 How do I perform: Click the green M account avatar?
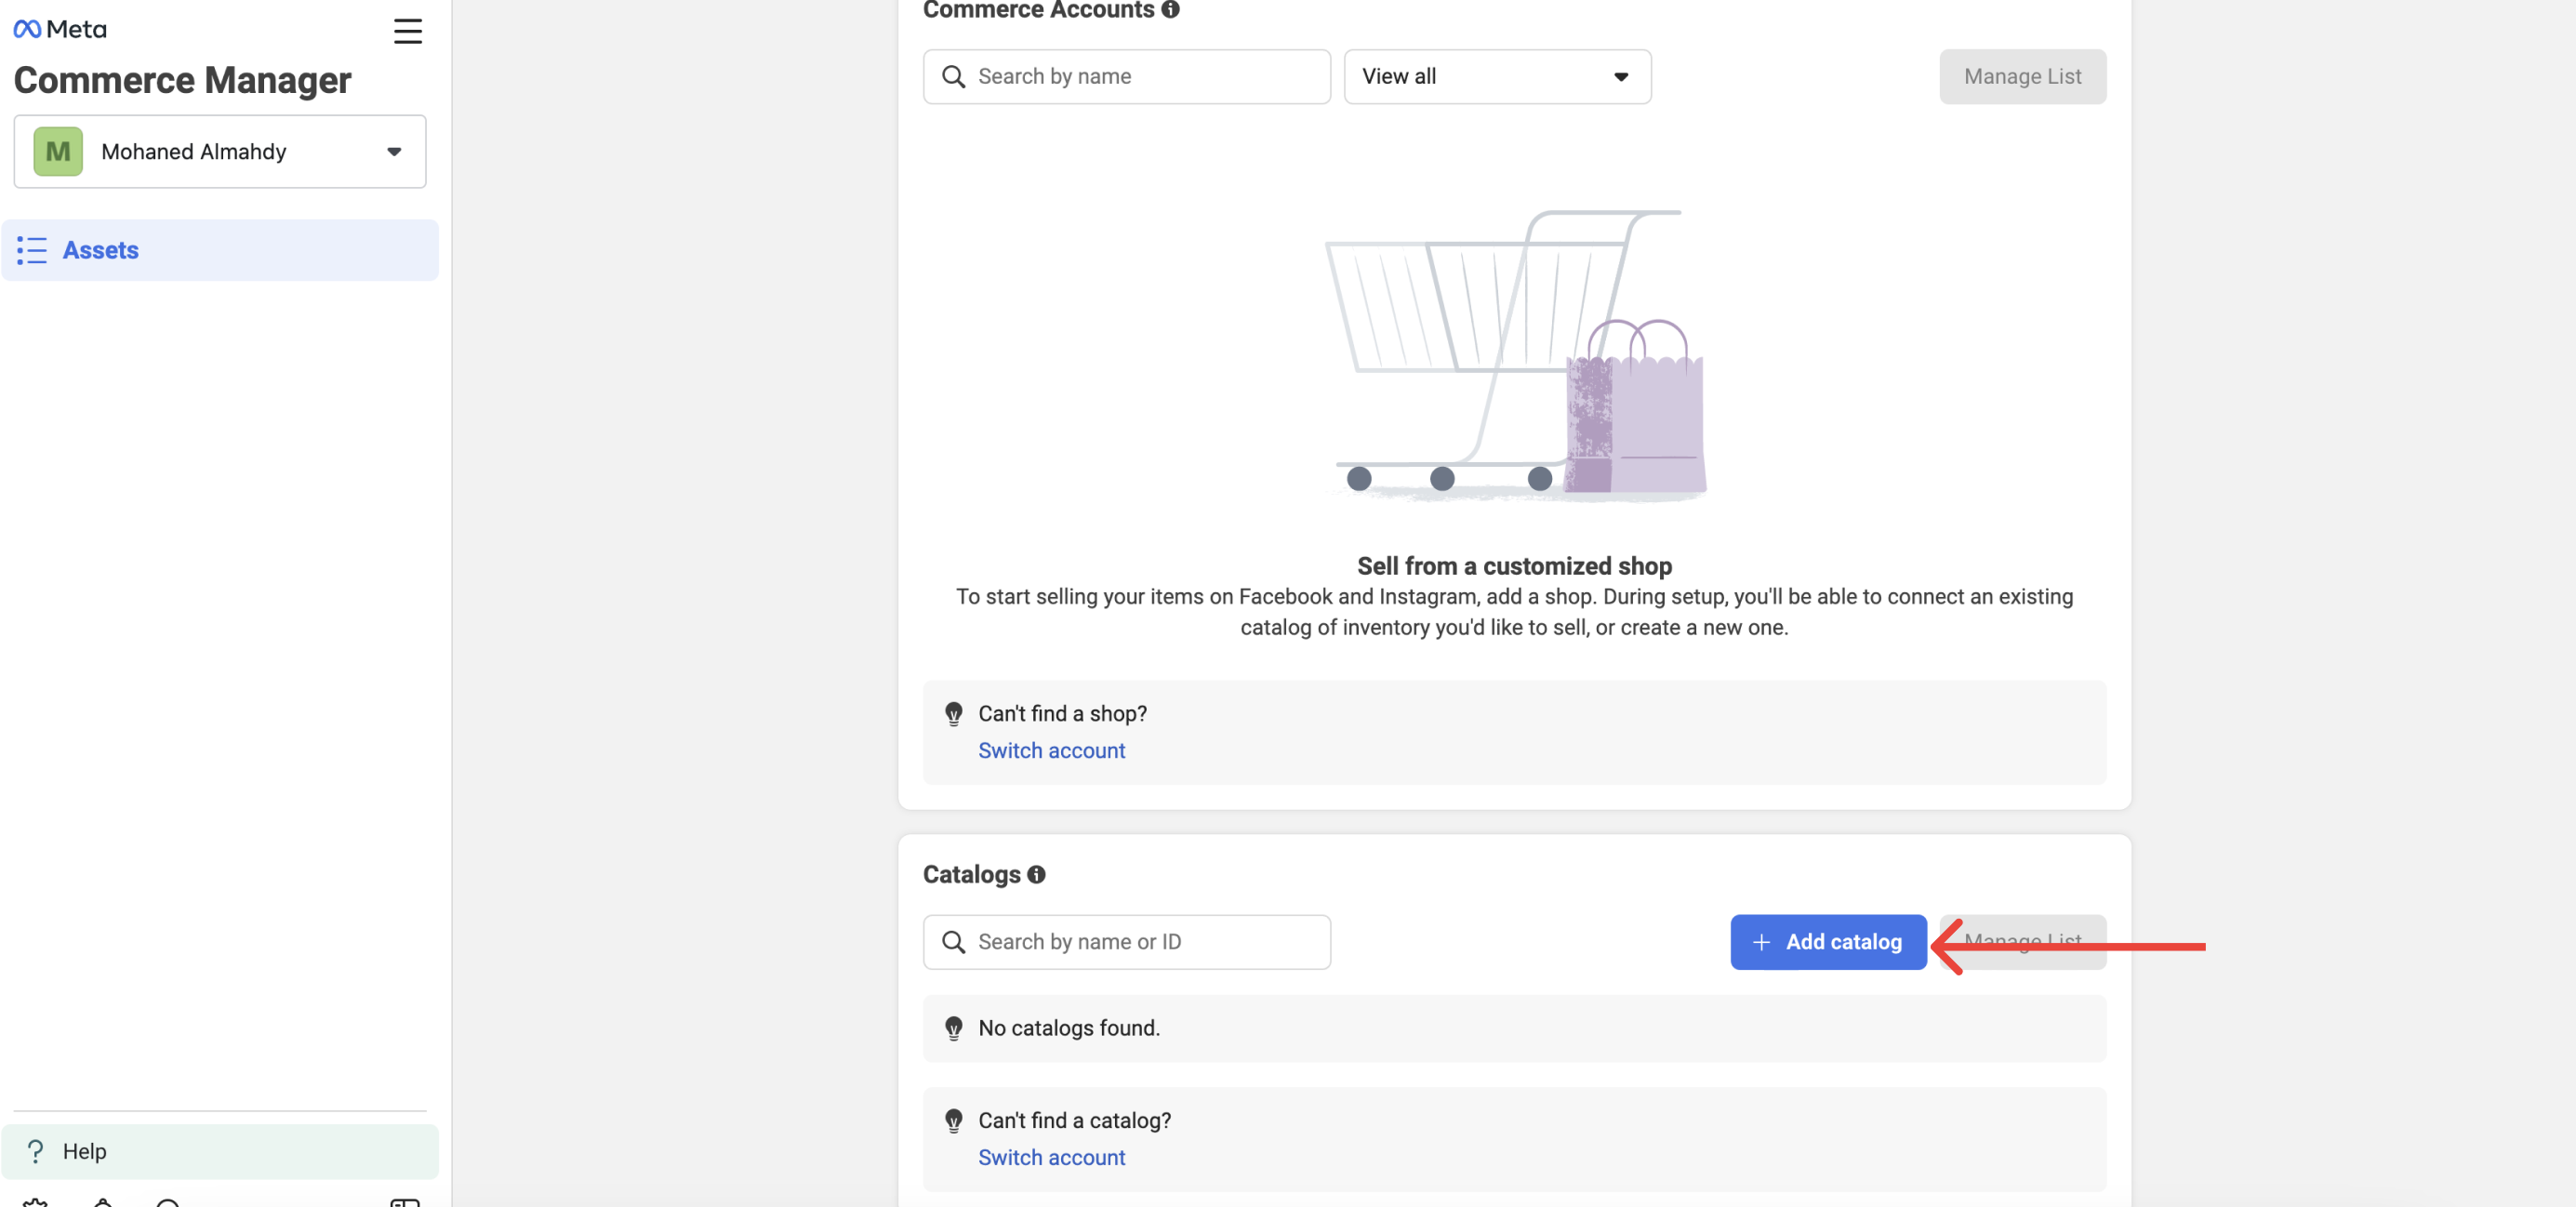point(58,151)
